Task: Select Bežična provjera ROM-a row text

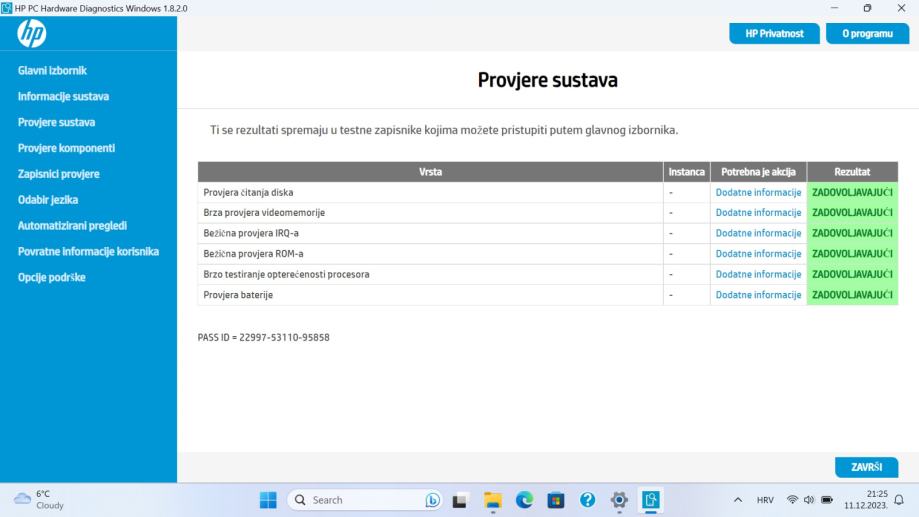Action: click(253, 253)
